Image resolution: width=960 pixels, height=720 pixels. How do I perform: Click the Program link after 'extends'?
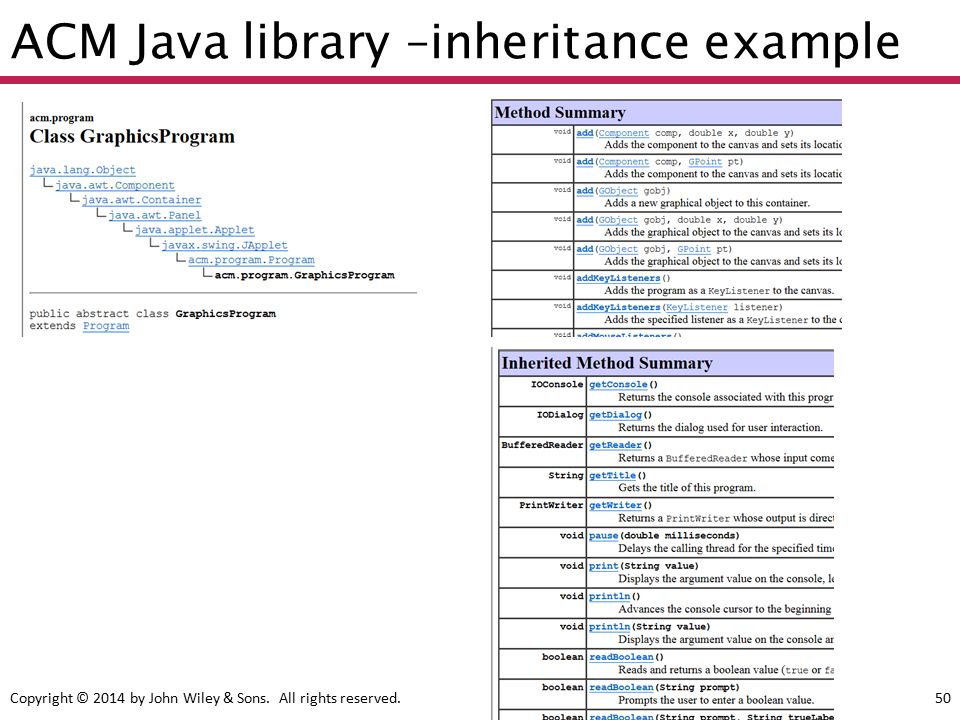tap(106, 326)
